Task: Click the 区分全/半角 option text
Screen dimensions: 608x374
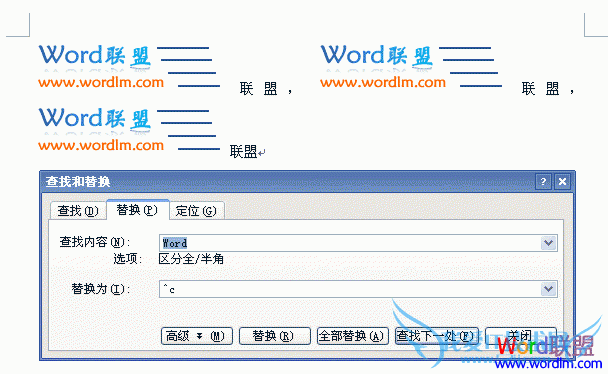Action: pos(191,259)
